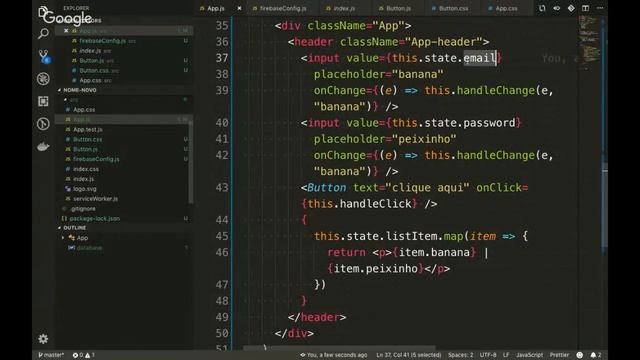Click the Ln 37, Col 41 position indicator
Viewport: 640px width, 360px height.
(x=409, y=355)
